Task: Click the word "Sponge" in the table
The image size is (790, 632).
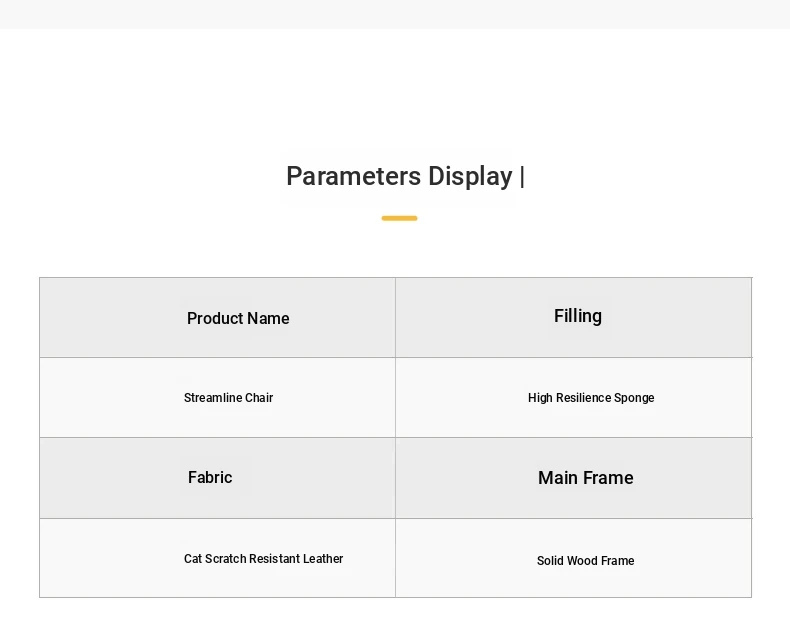Action: [635, 398]
